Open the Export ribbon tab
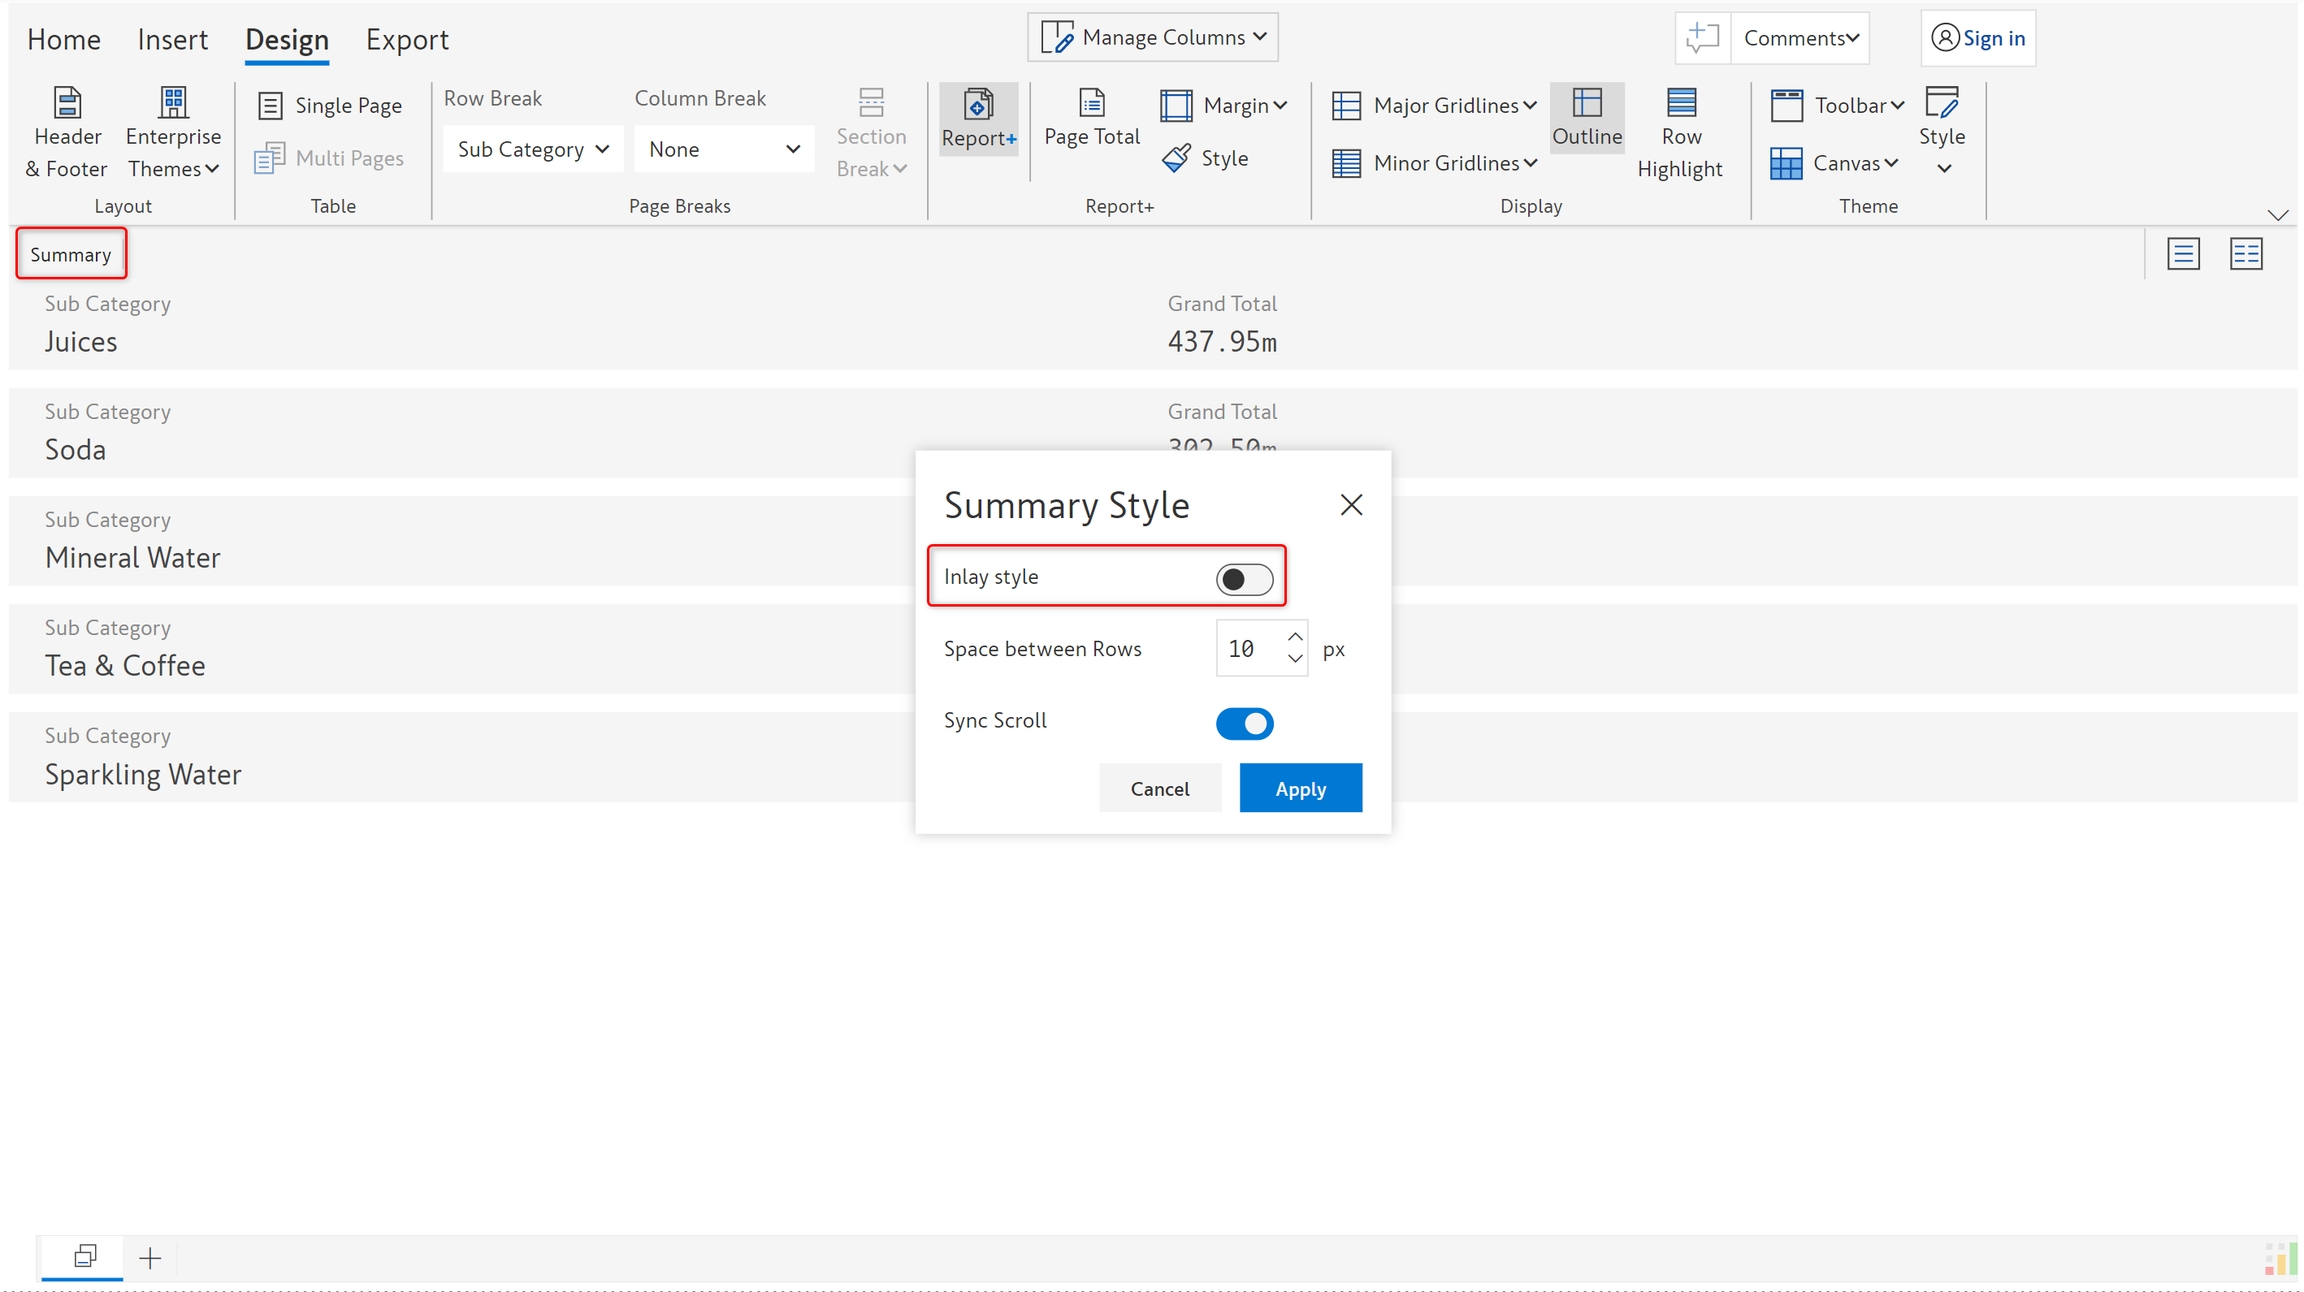 (406, 39)
